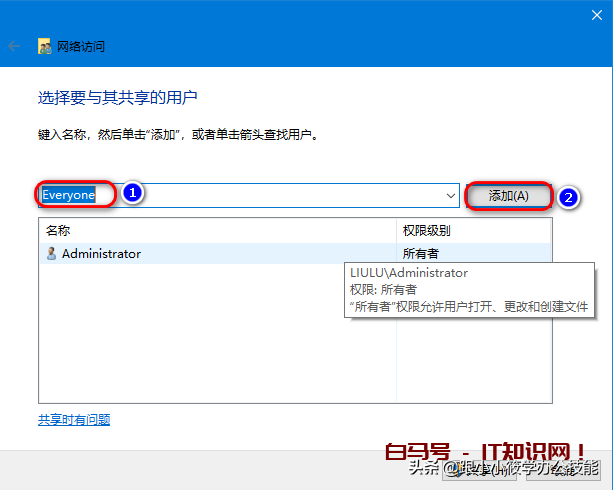Click the Administrator user avatar icon
Viewport: 613px width, 490px height.
tap(51, 254)
